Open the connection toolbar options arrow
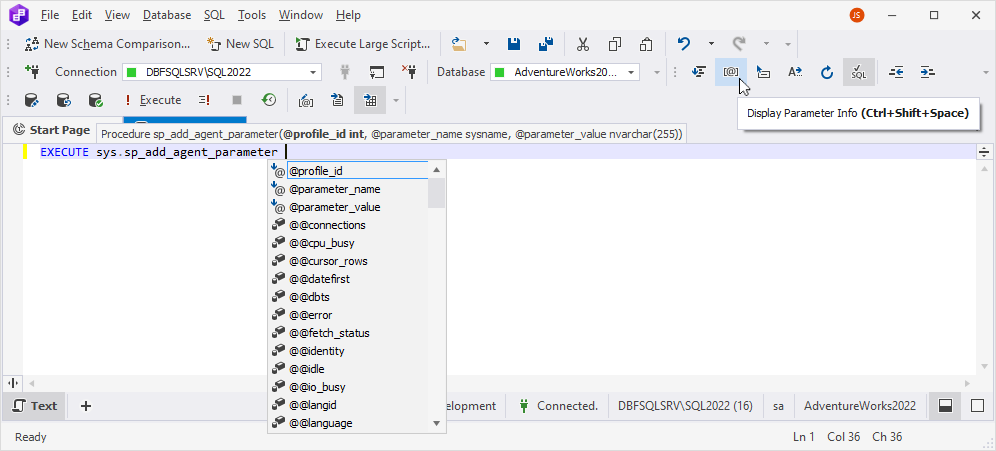 coord(657,72)
